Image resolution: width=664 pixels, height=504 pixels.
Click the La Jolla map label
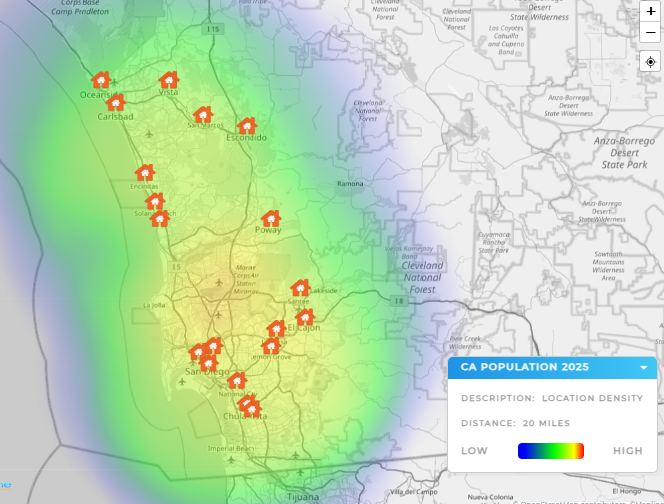[154, 305]
